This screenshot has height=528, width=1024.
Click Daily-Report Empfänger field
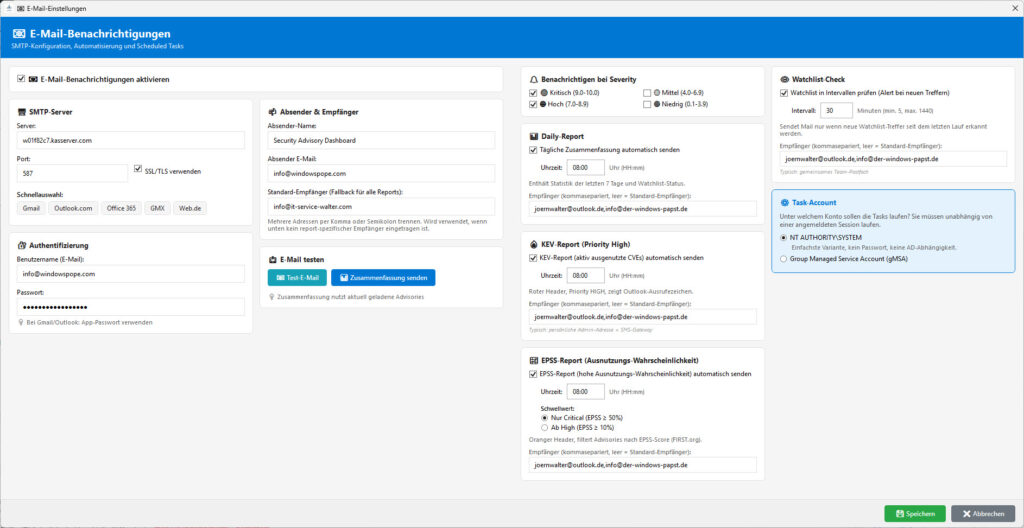click(643, 208)
